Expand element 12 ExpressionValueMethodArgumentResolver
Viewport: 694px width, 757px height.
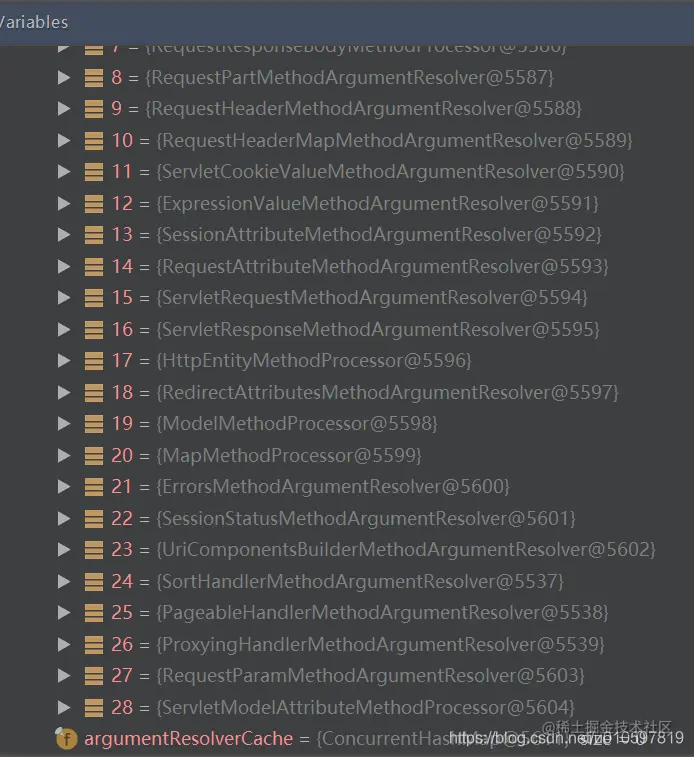64,203
